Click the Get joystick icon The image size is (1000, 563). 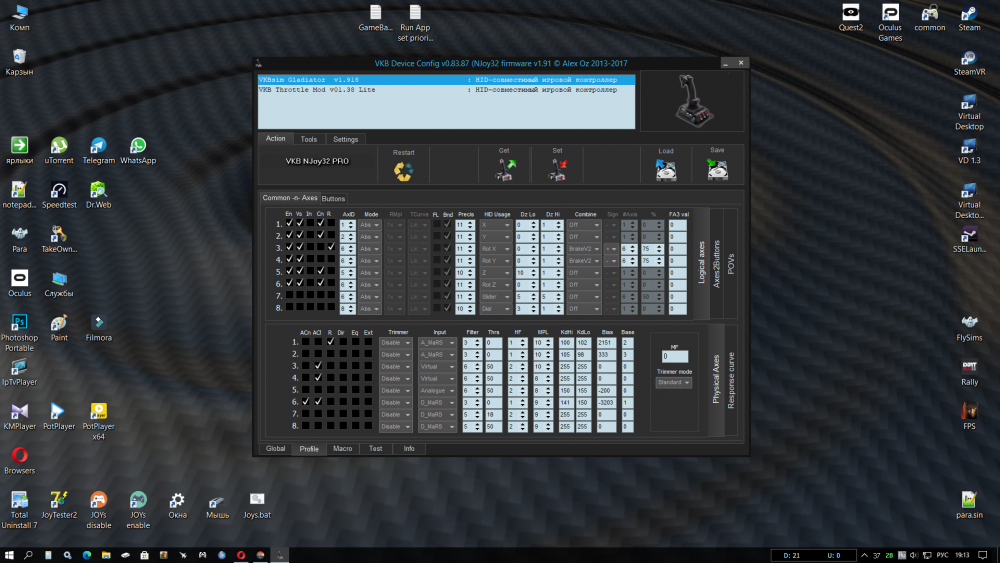pyautogui.click(x=504, y=170)
